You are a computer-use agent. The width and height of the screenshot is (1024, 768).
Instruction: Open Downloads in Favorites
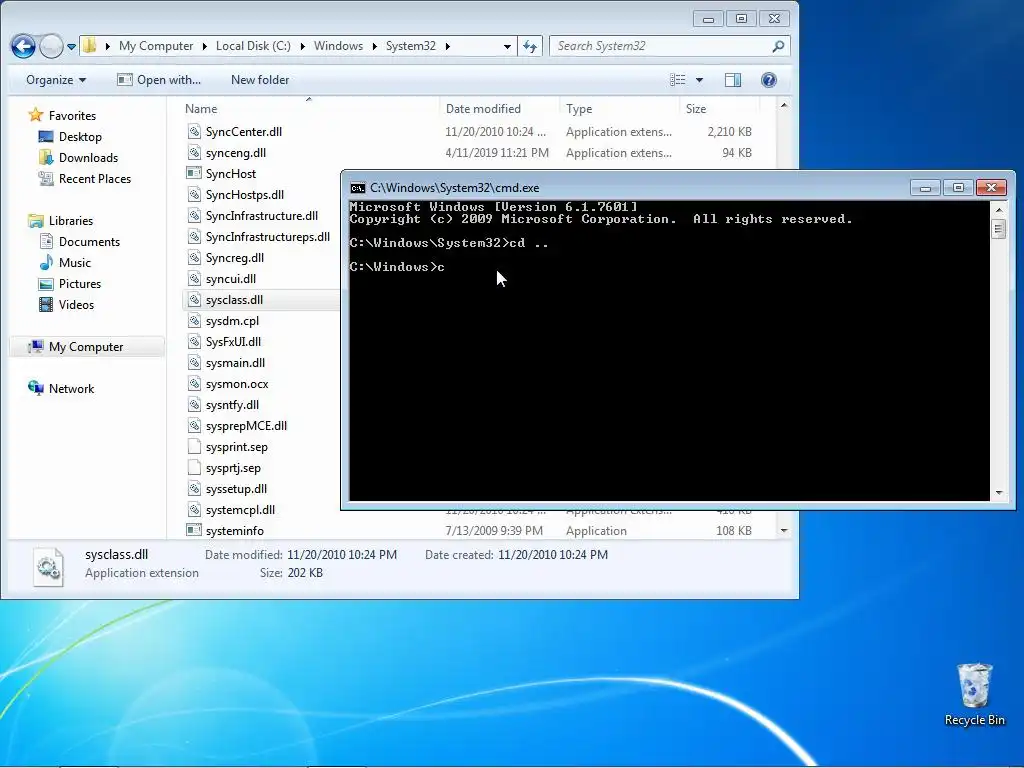88,157
